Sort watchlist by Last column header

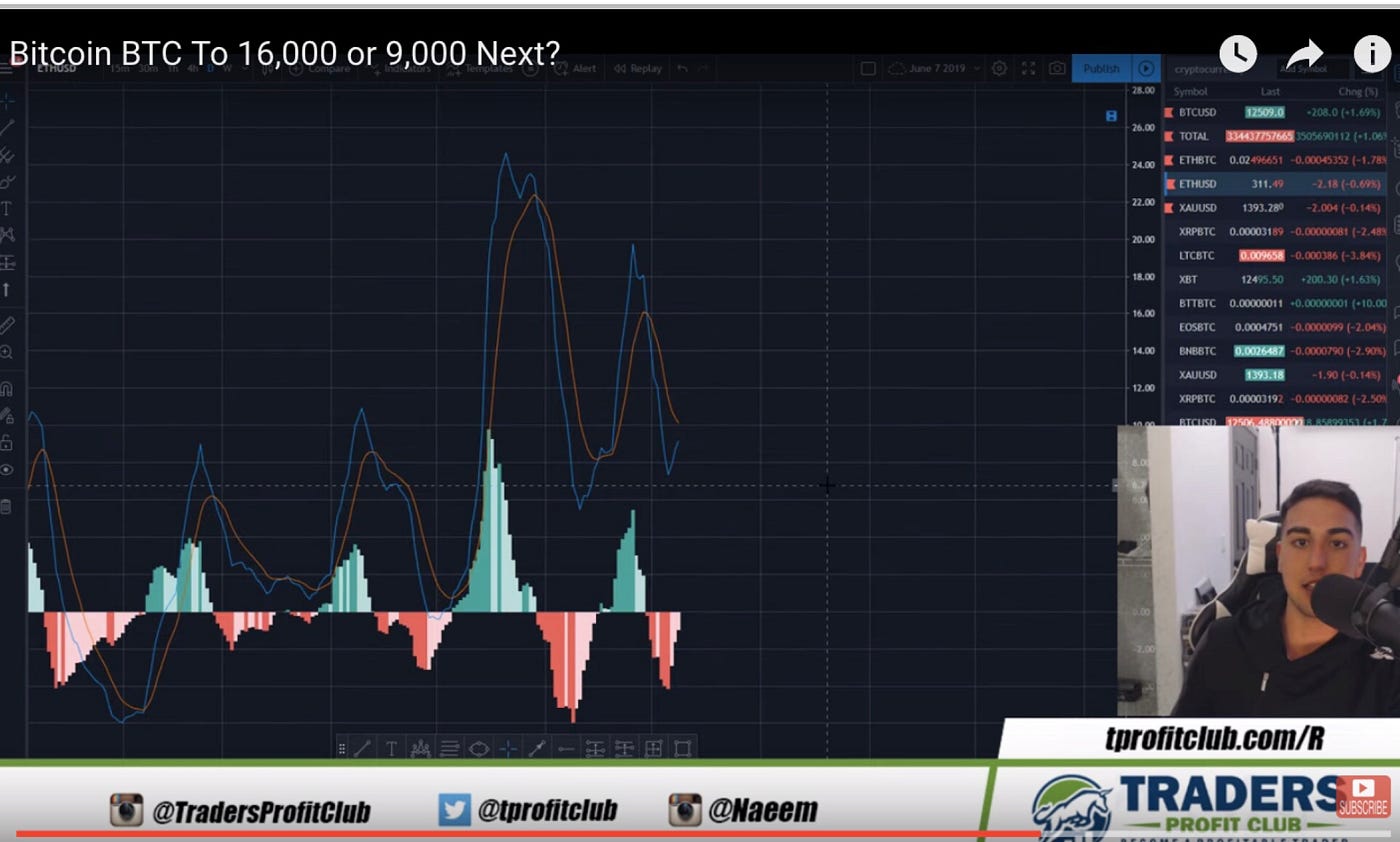1270,92
